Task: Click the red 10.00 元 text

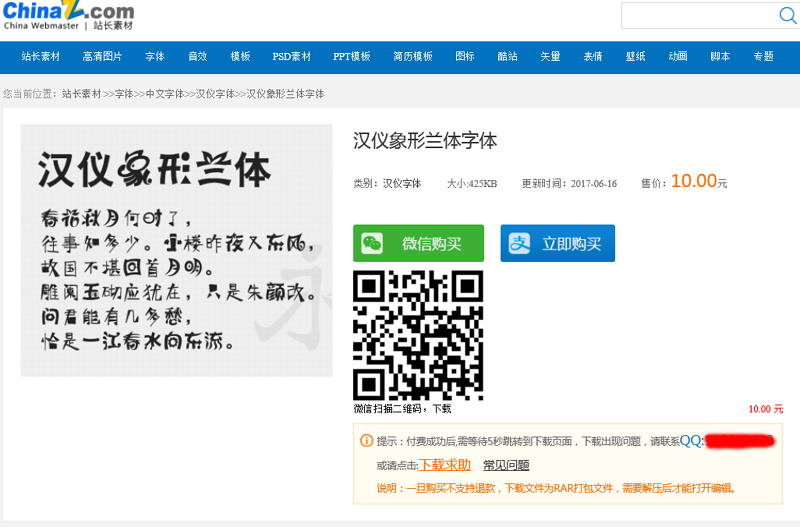Action: pyautogui.click(x=766, y=409)
